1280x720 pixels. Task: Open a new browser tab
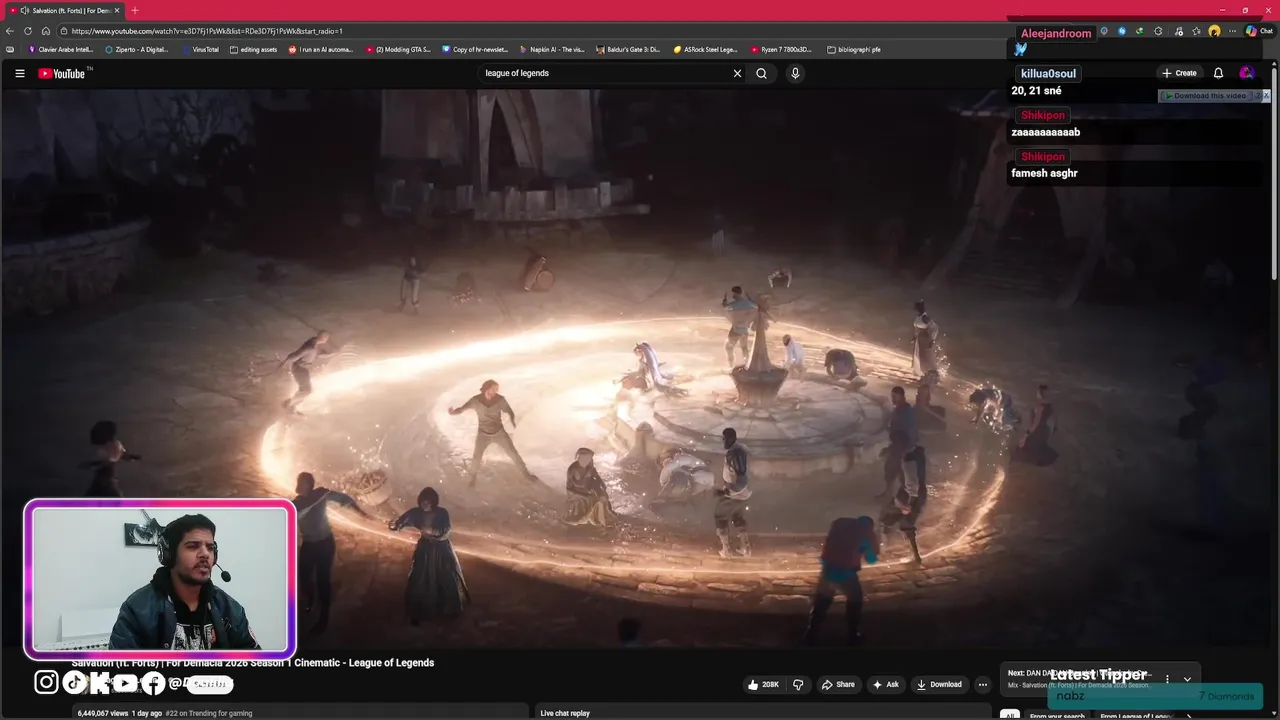pyautogui.click(x=135, y=10)
